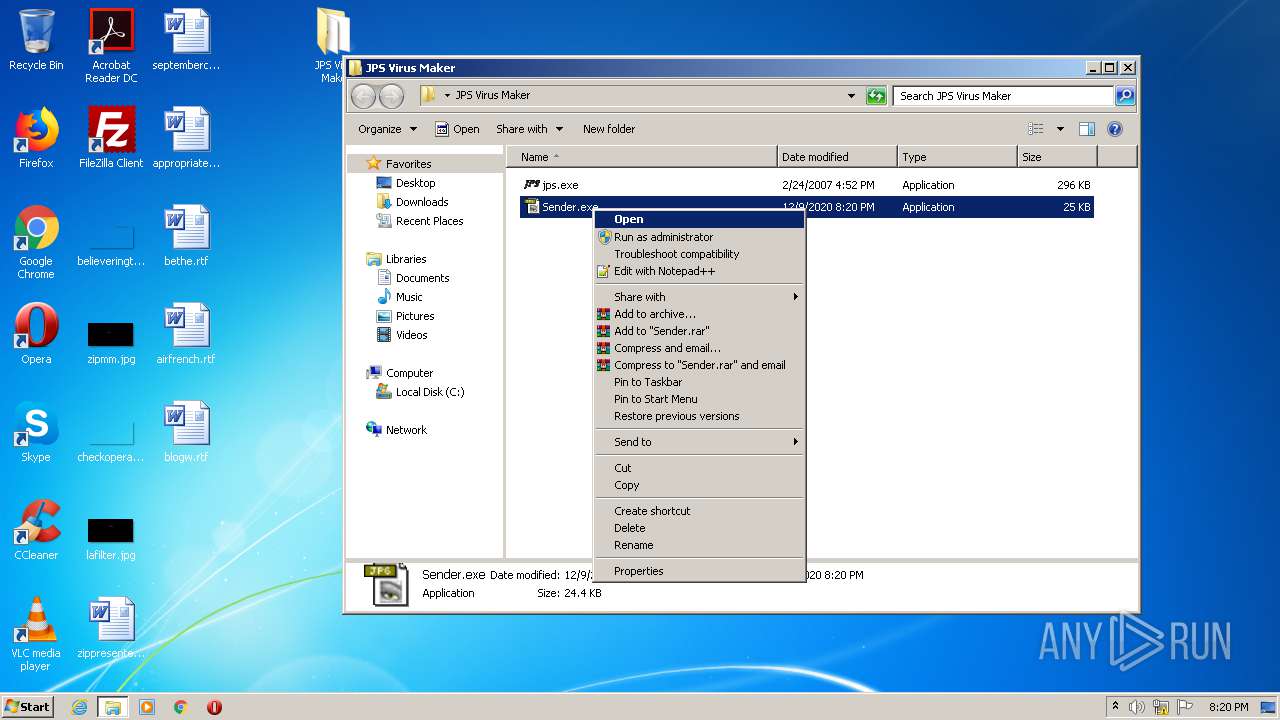Open Properties from context menu

700,571
